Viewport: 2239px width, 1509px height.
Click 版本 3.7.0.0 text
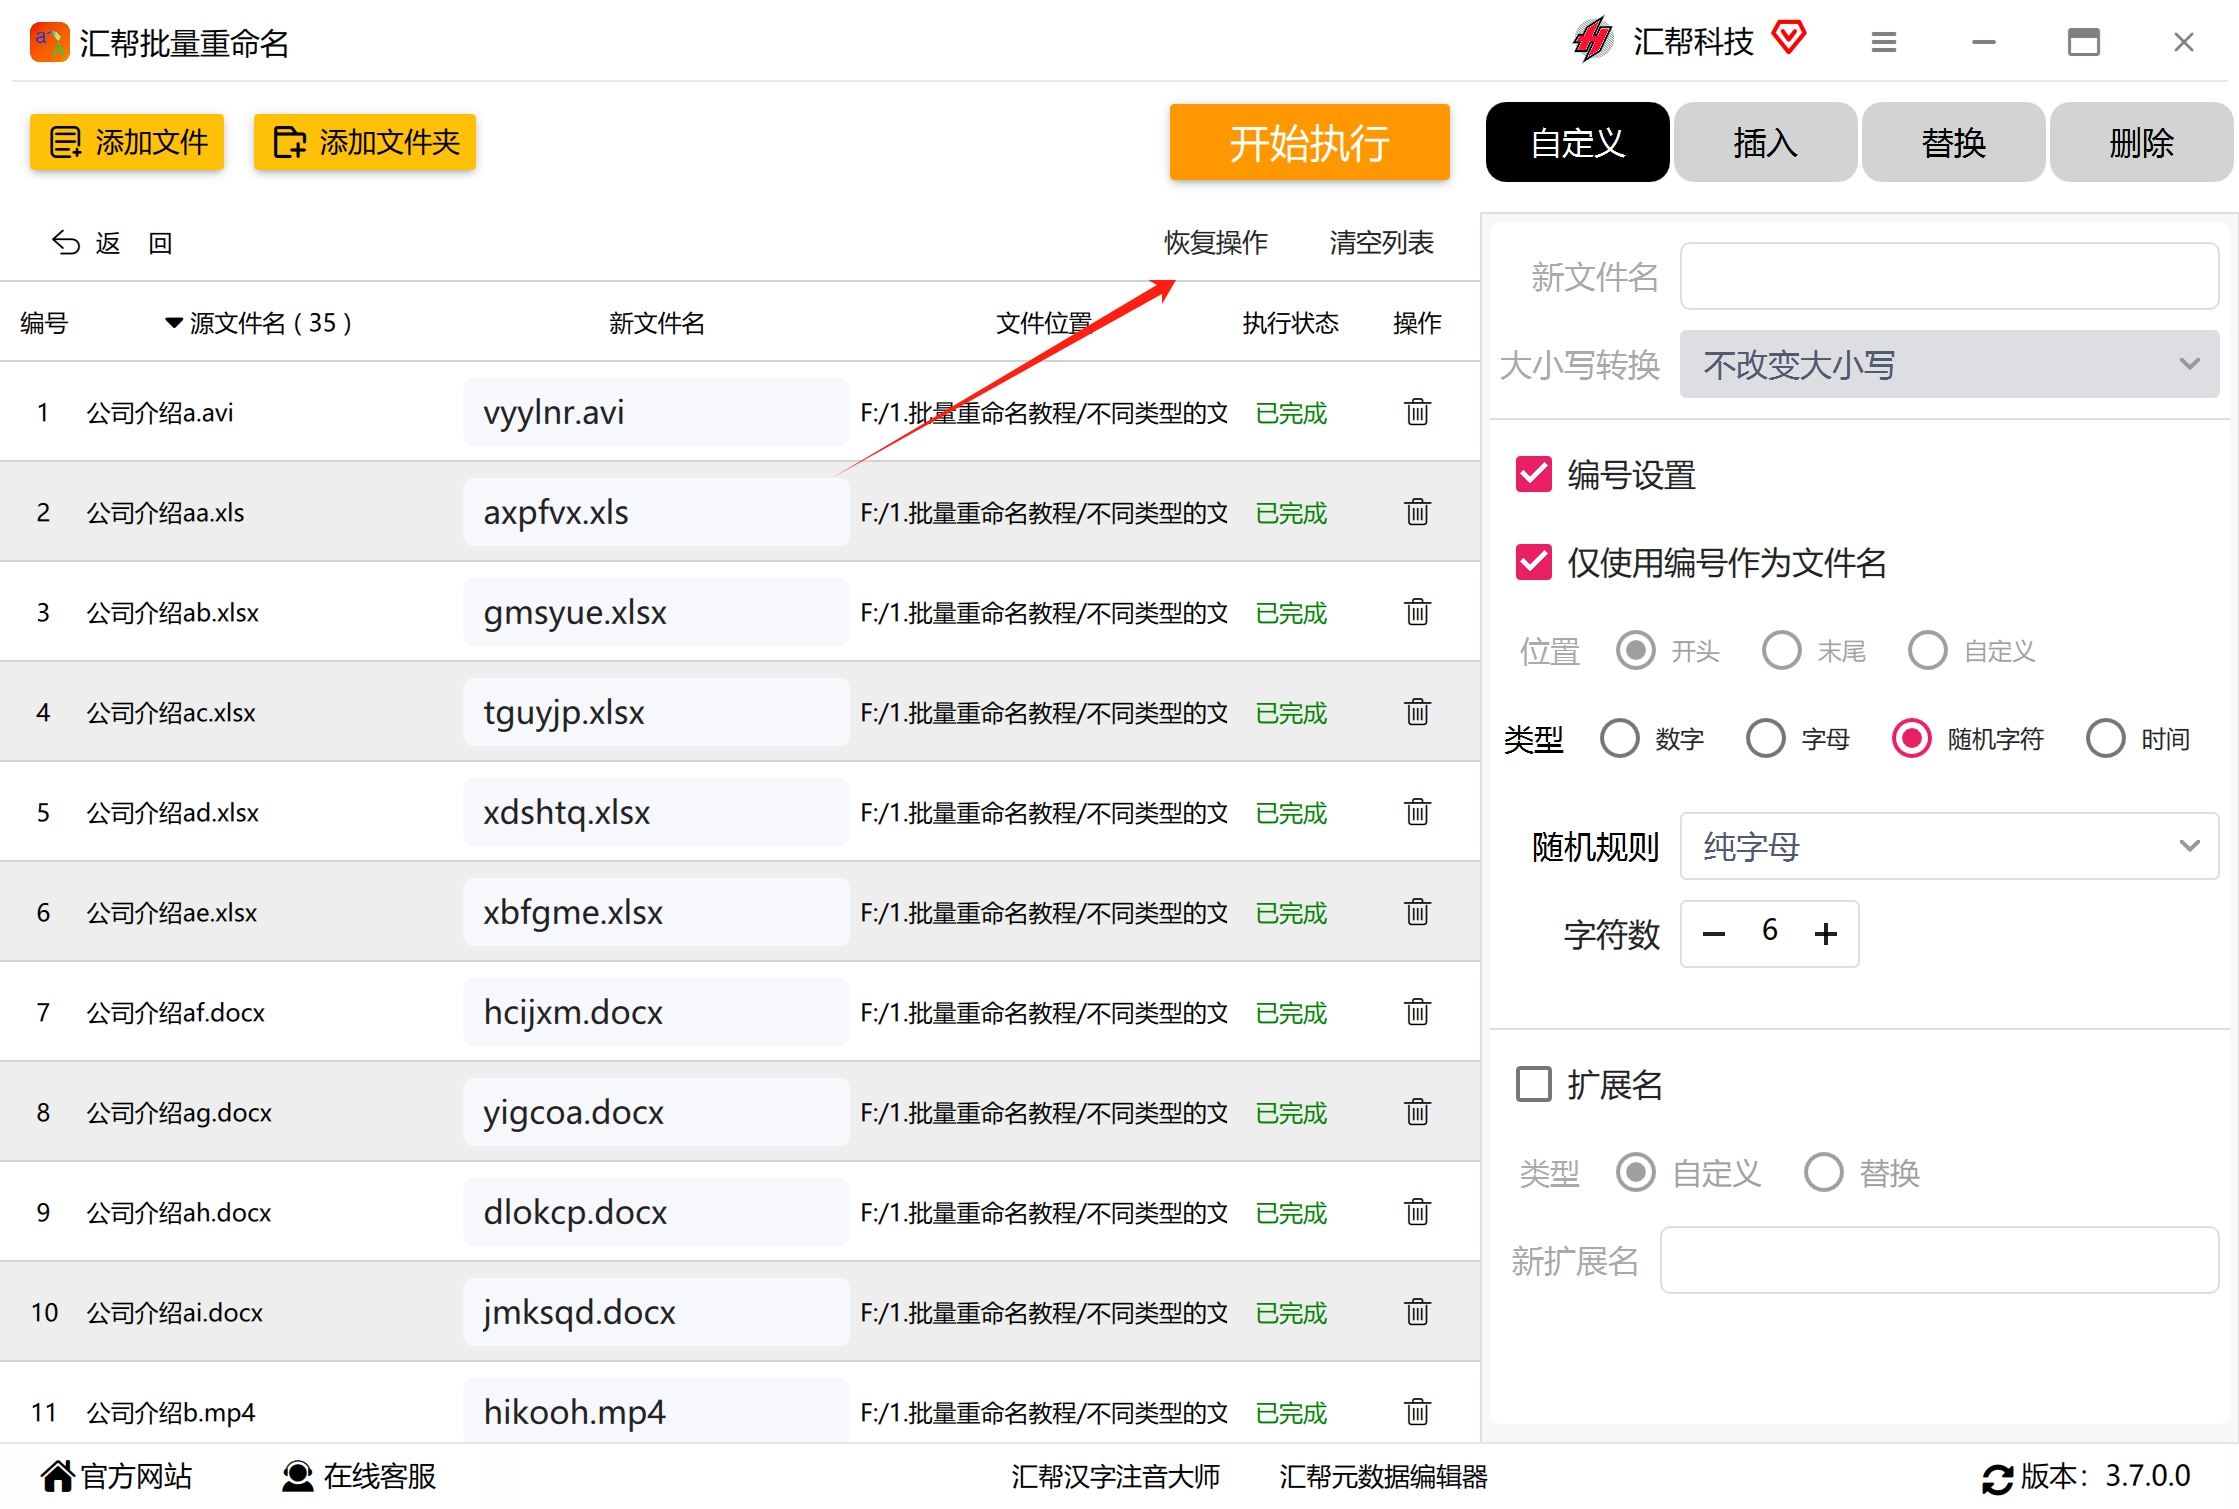[x=2105, y=1476]
